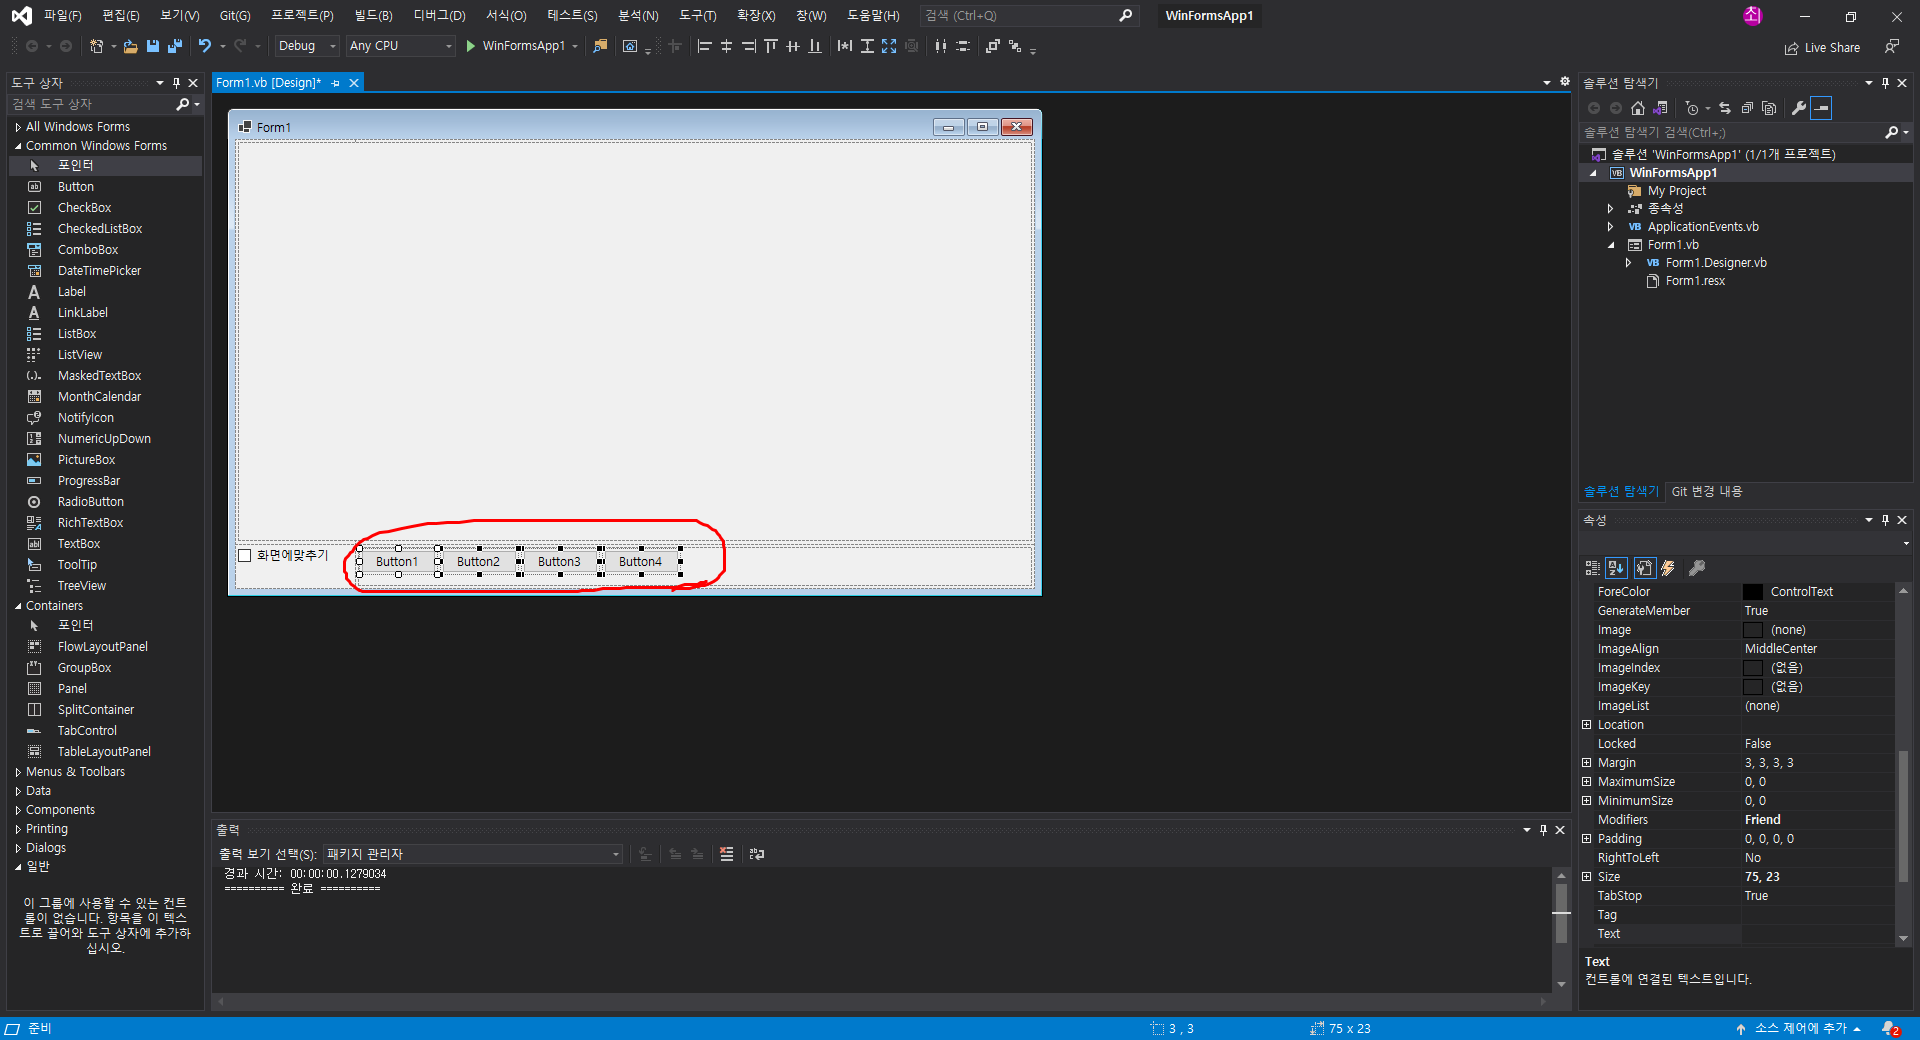Expand Menus & Toolbars toolbox group

coord(18,772)
